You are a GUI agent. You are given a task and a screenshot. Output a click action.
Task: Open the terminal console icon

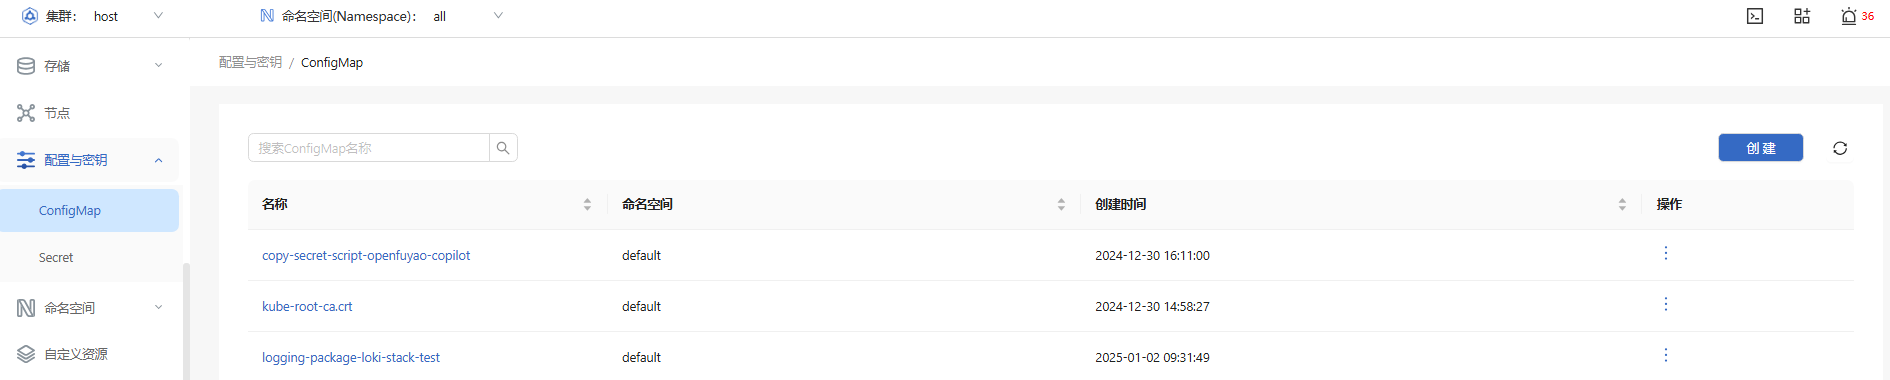[x=1755, y=16]
